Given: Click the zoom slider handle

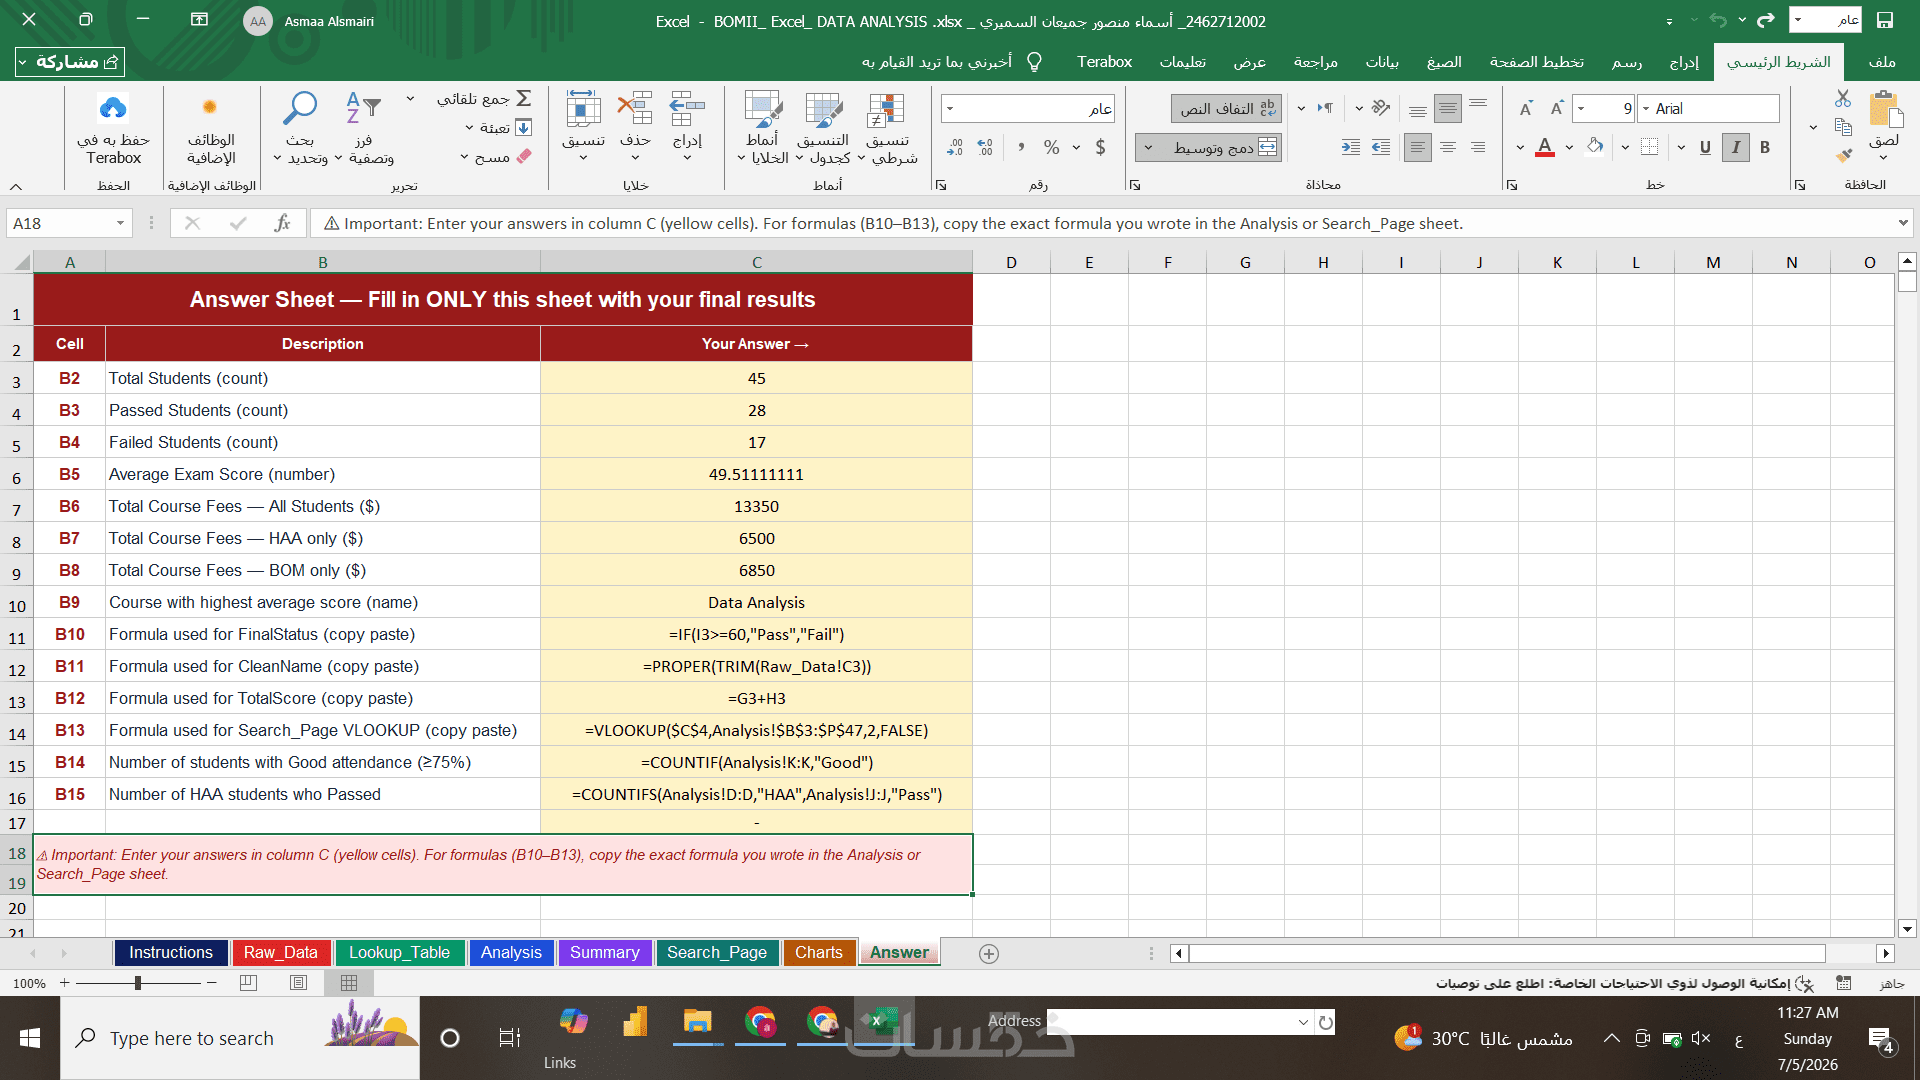Looking at the screenshot, I should [x=138, y=983].
